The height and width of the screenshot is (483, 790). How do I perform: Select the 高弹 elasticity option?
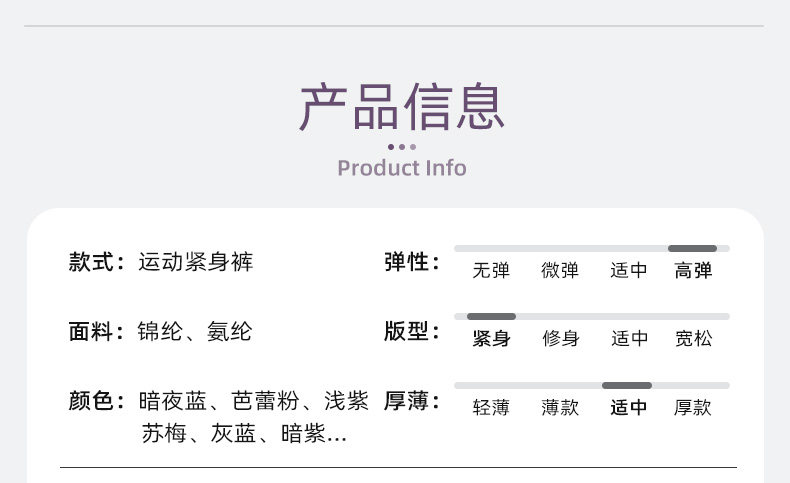point(693,270)
